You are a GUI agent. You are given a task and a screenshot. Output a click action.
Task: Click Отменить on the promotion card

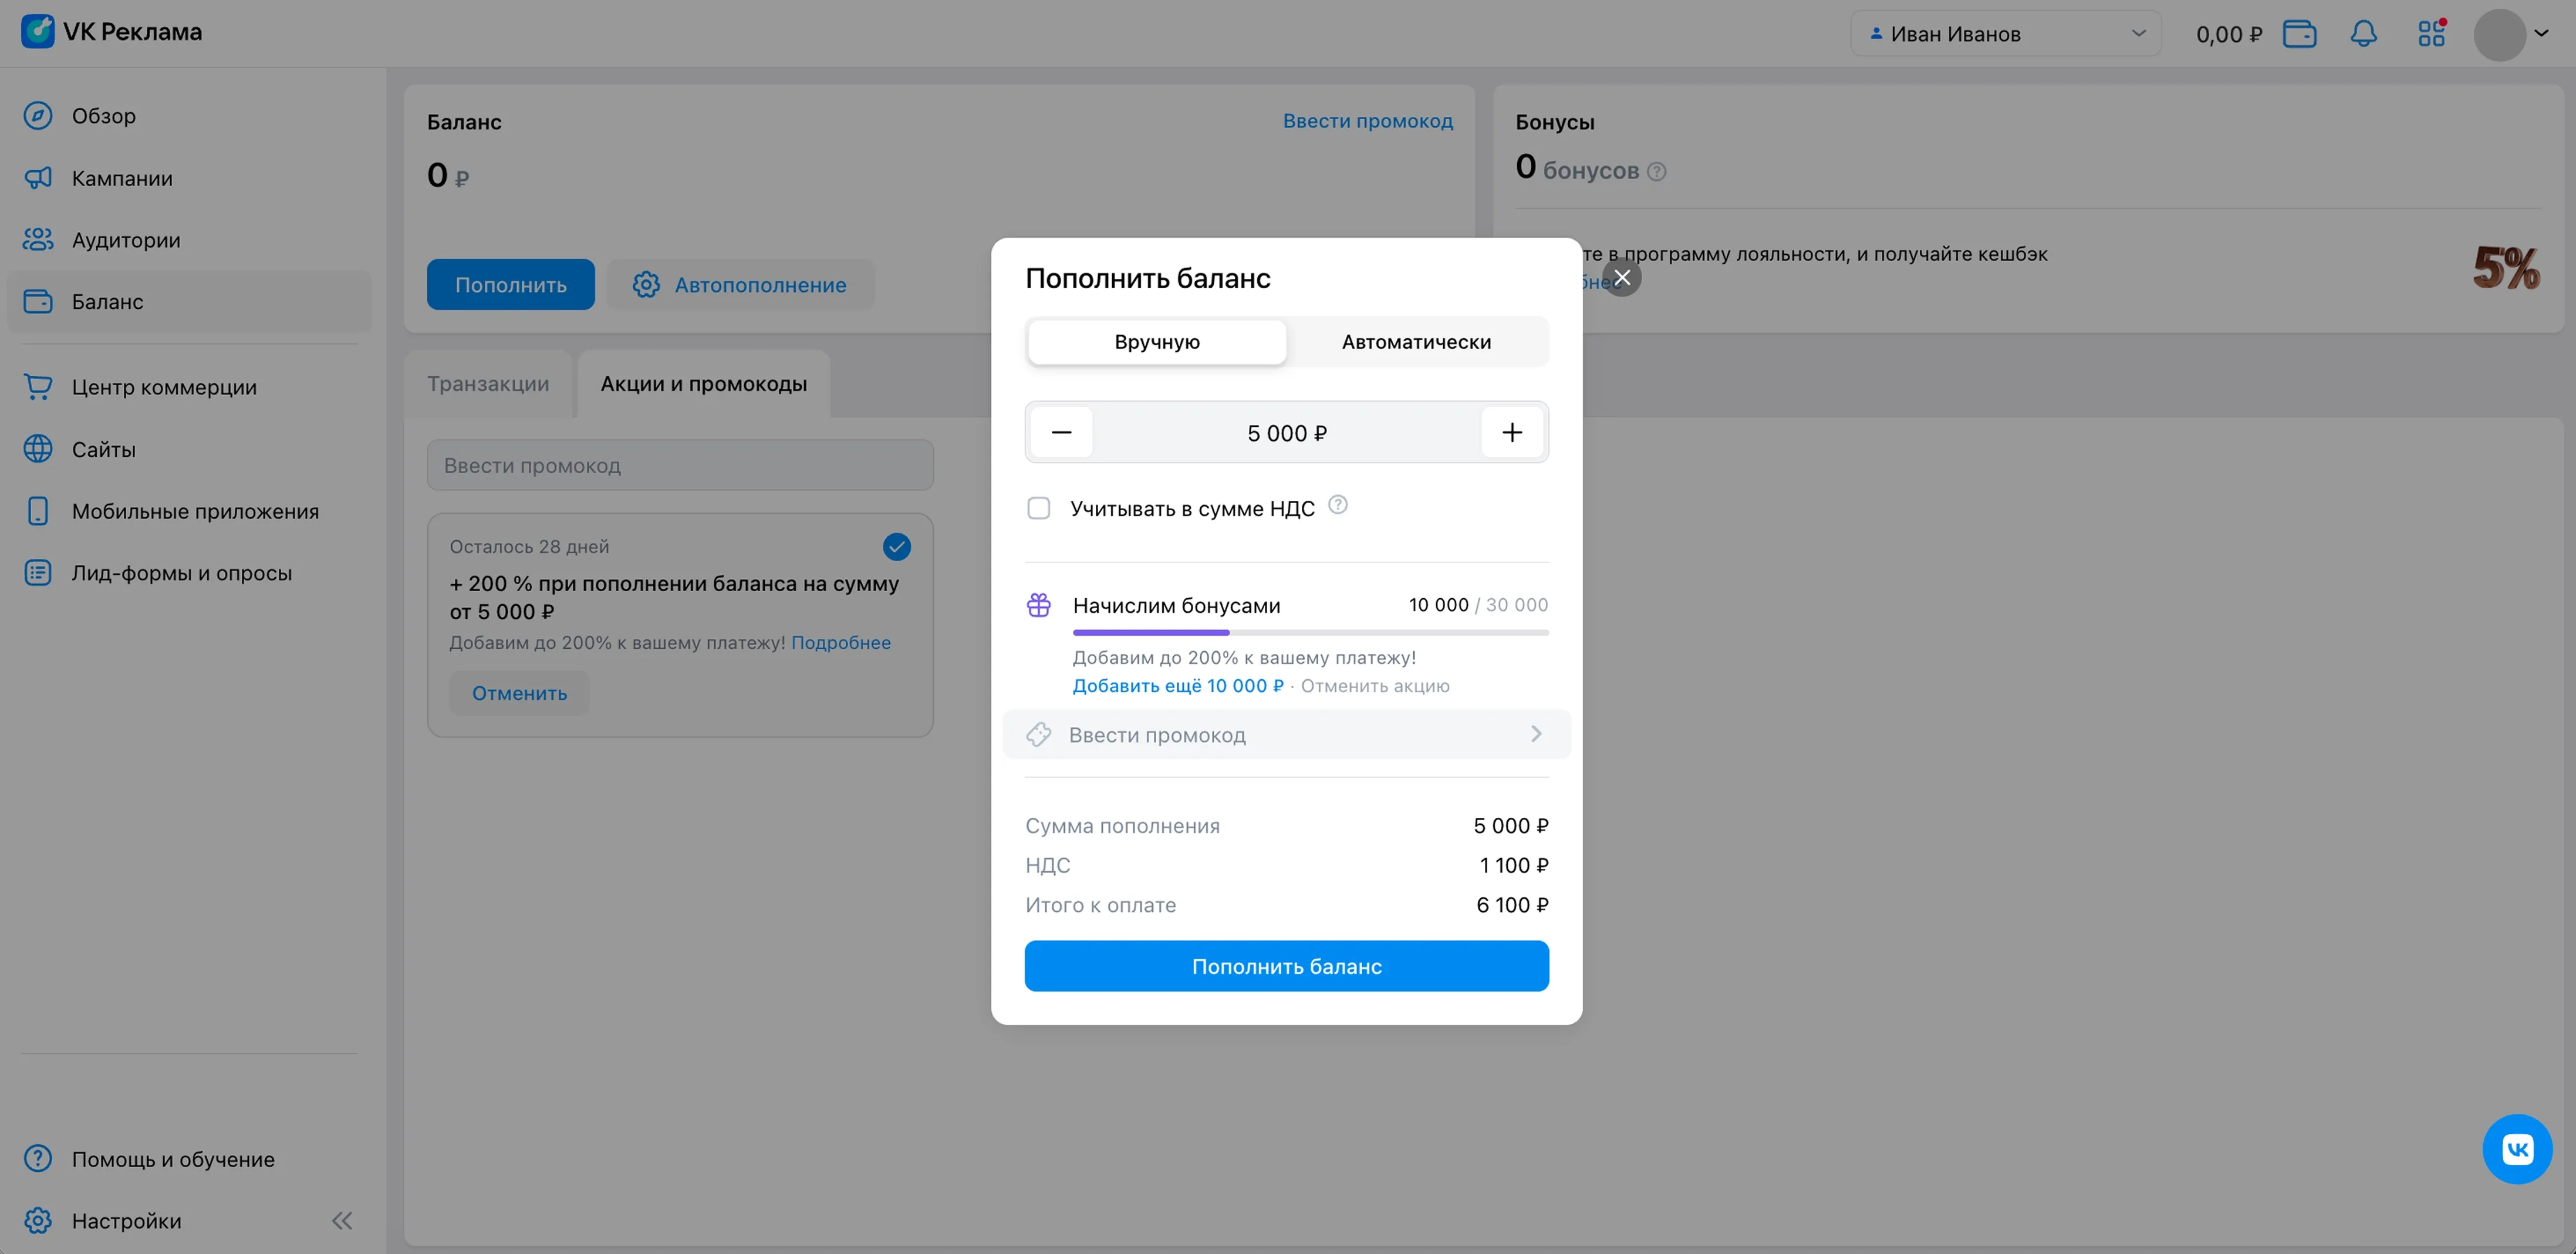click(519, 693)
